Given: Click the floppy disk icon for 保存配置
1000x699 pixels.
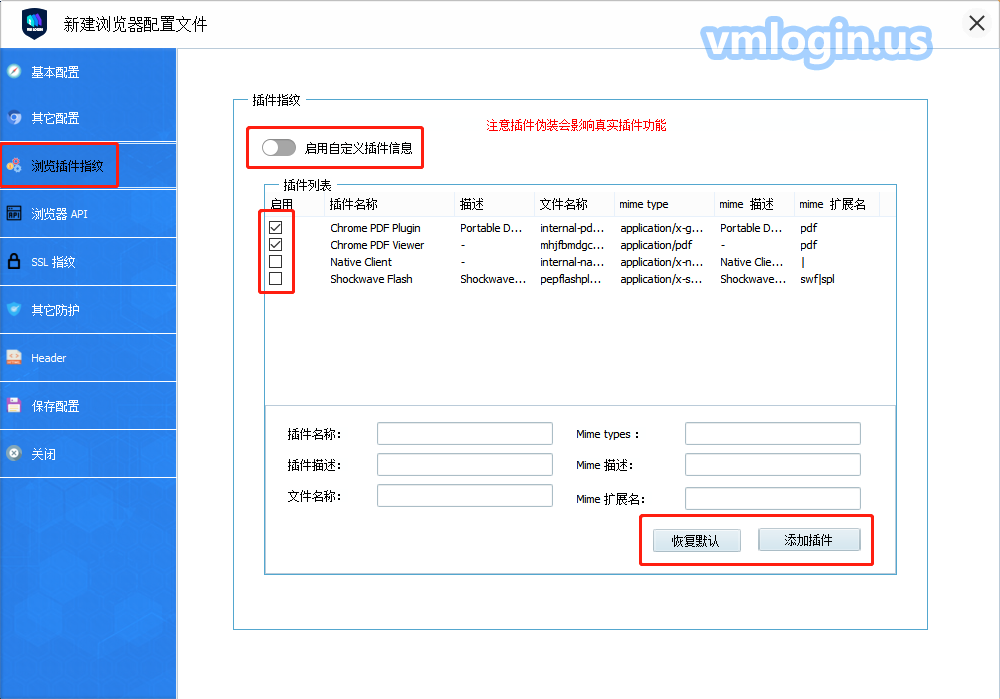Looking at the screenshot, I should pos(14,406).
